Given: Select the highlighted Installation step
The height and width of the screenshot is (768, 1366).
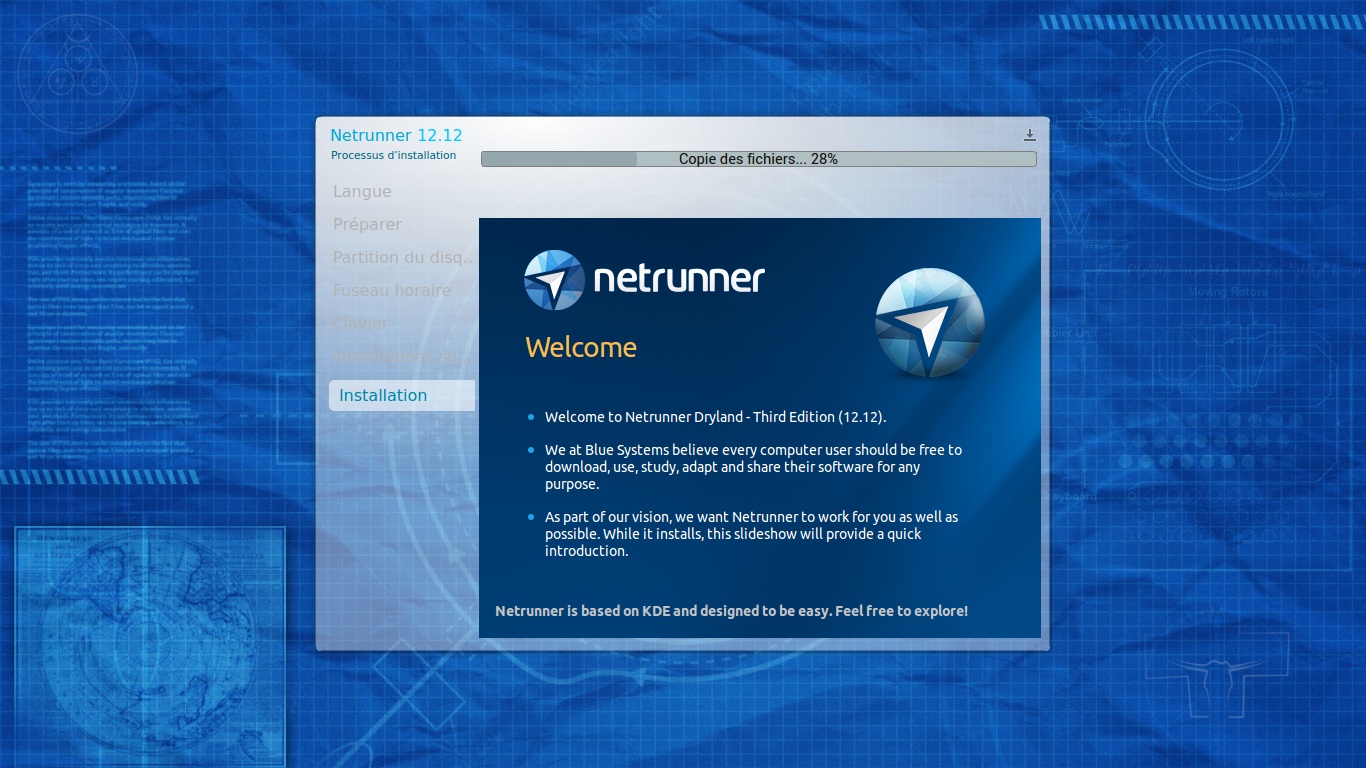Looking at the screenshot, I should click(402, 395).
